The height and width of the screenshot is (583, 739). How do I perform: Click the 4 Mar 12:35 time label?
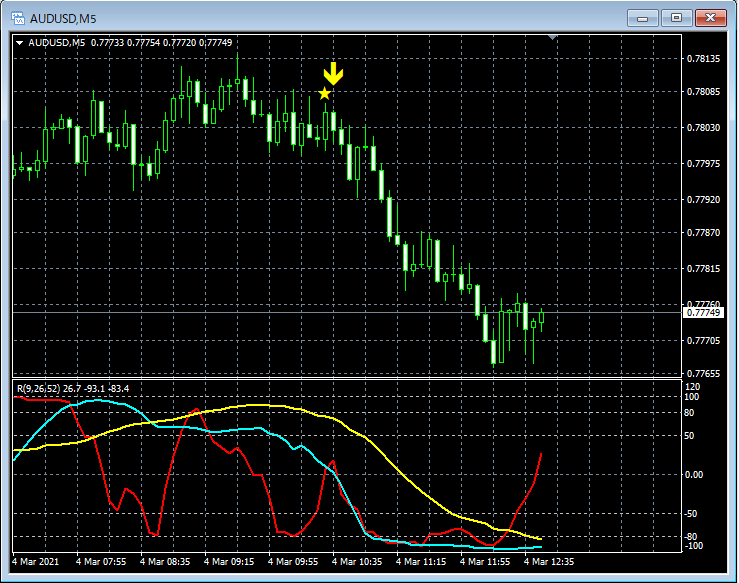coord(550,563)
